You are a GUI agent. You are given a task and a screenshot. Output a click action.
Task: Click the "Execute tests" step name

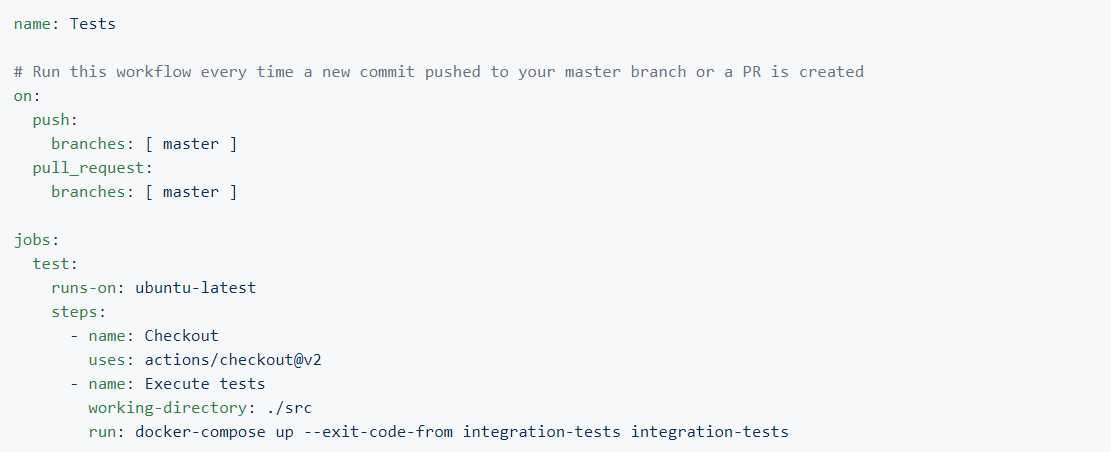pyautogui.click(x=204, y=384)
